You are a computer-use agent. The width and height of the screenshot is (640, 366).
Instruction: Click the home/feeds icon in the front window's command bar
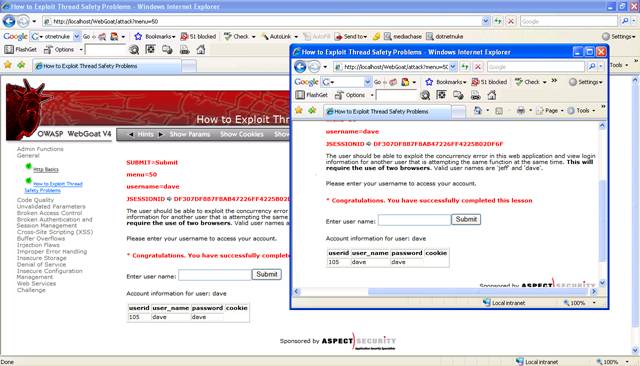(478, 111)
